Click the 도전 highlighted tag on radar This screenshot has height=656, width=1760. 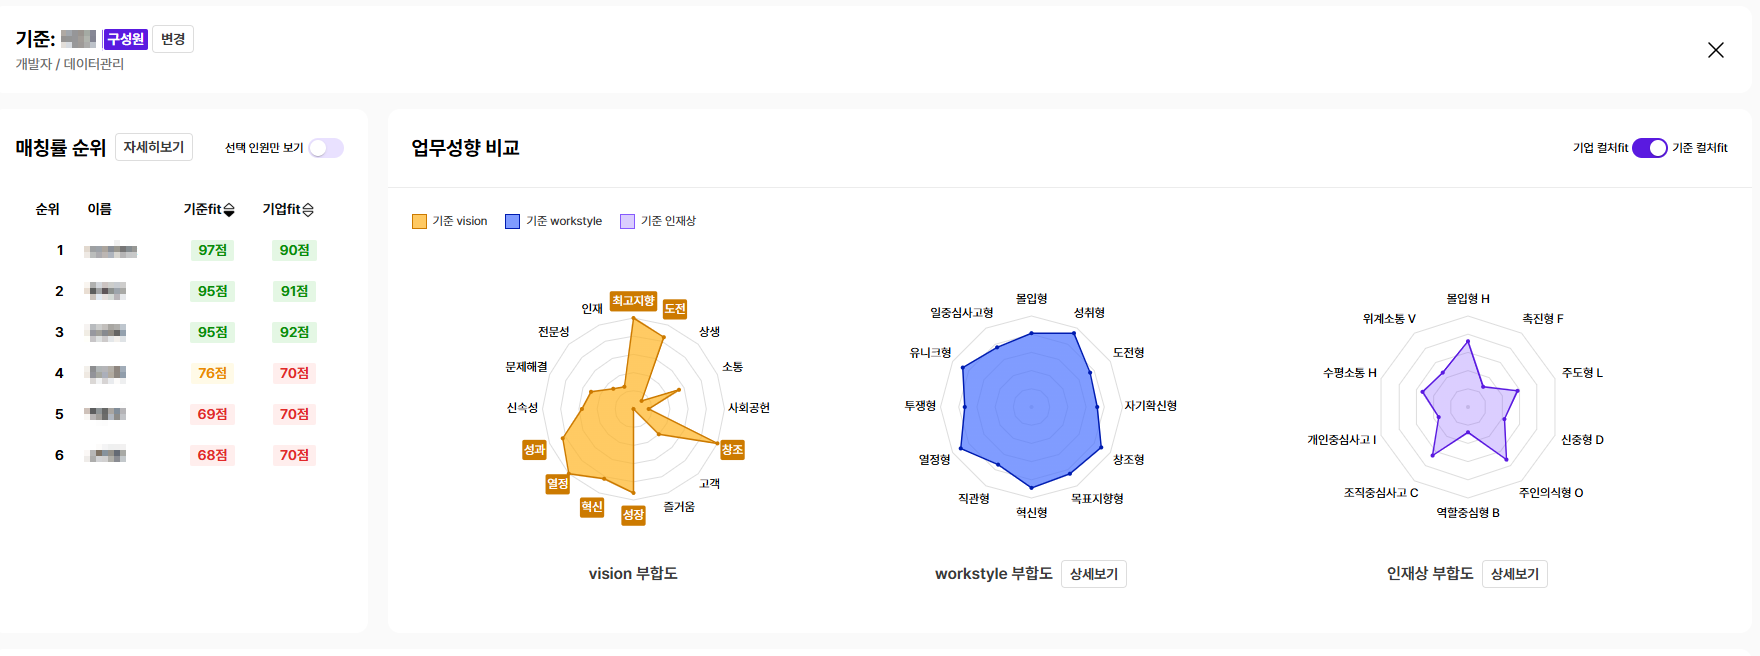click(675, 309)
